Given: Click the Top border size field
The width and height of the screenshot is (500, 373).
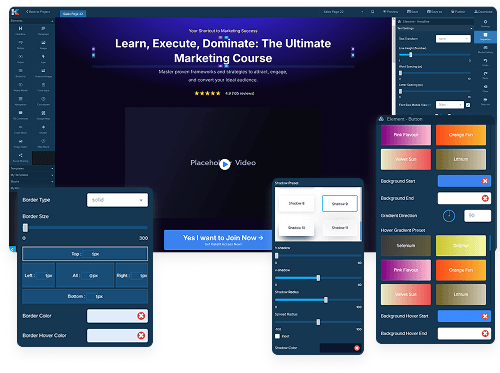Looking at the screenshot, I should tap(85, 254).
